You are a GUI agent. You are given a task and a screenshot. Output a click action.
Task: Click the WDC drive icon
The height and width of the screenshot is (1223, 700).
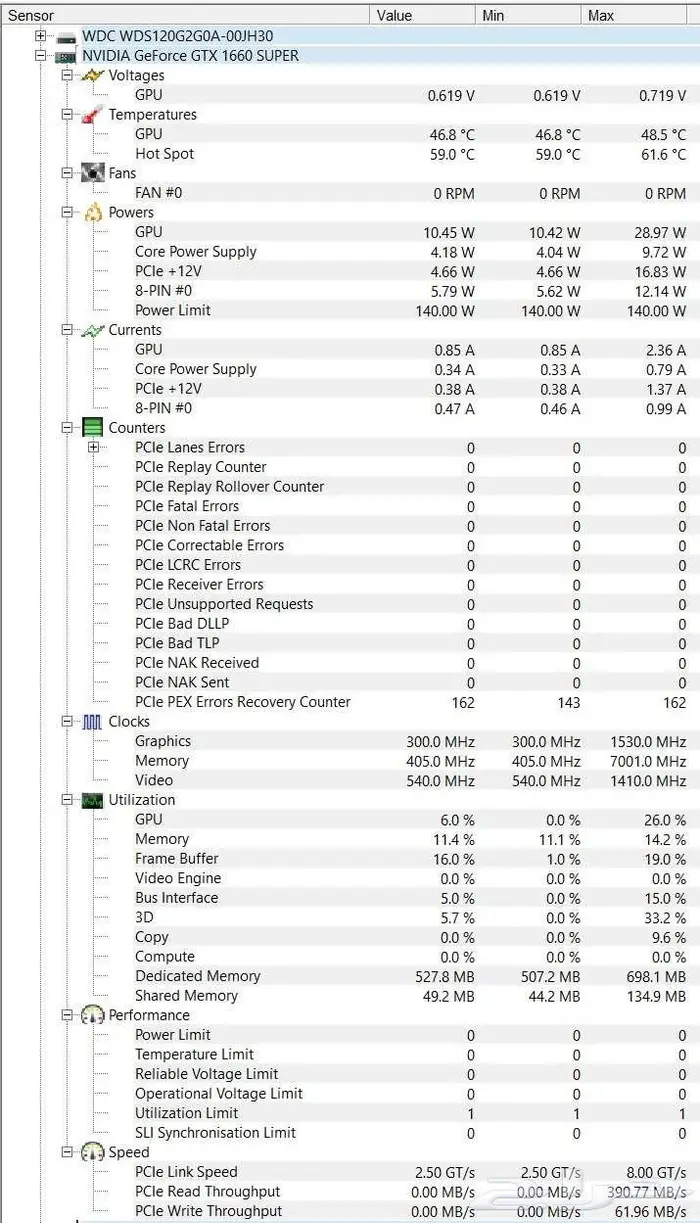pyautogui.click(x=66, y=36)
